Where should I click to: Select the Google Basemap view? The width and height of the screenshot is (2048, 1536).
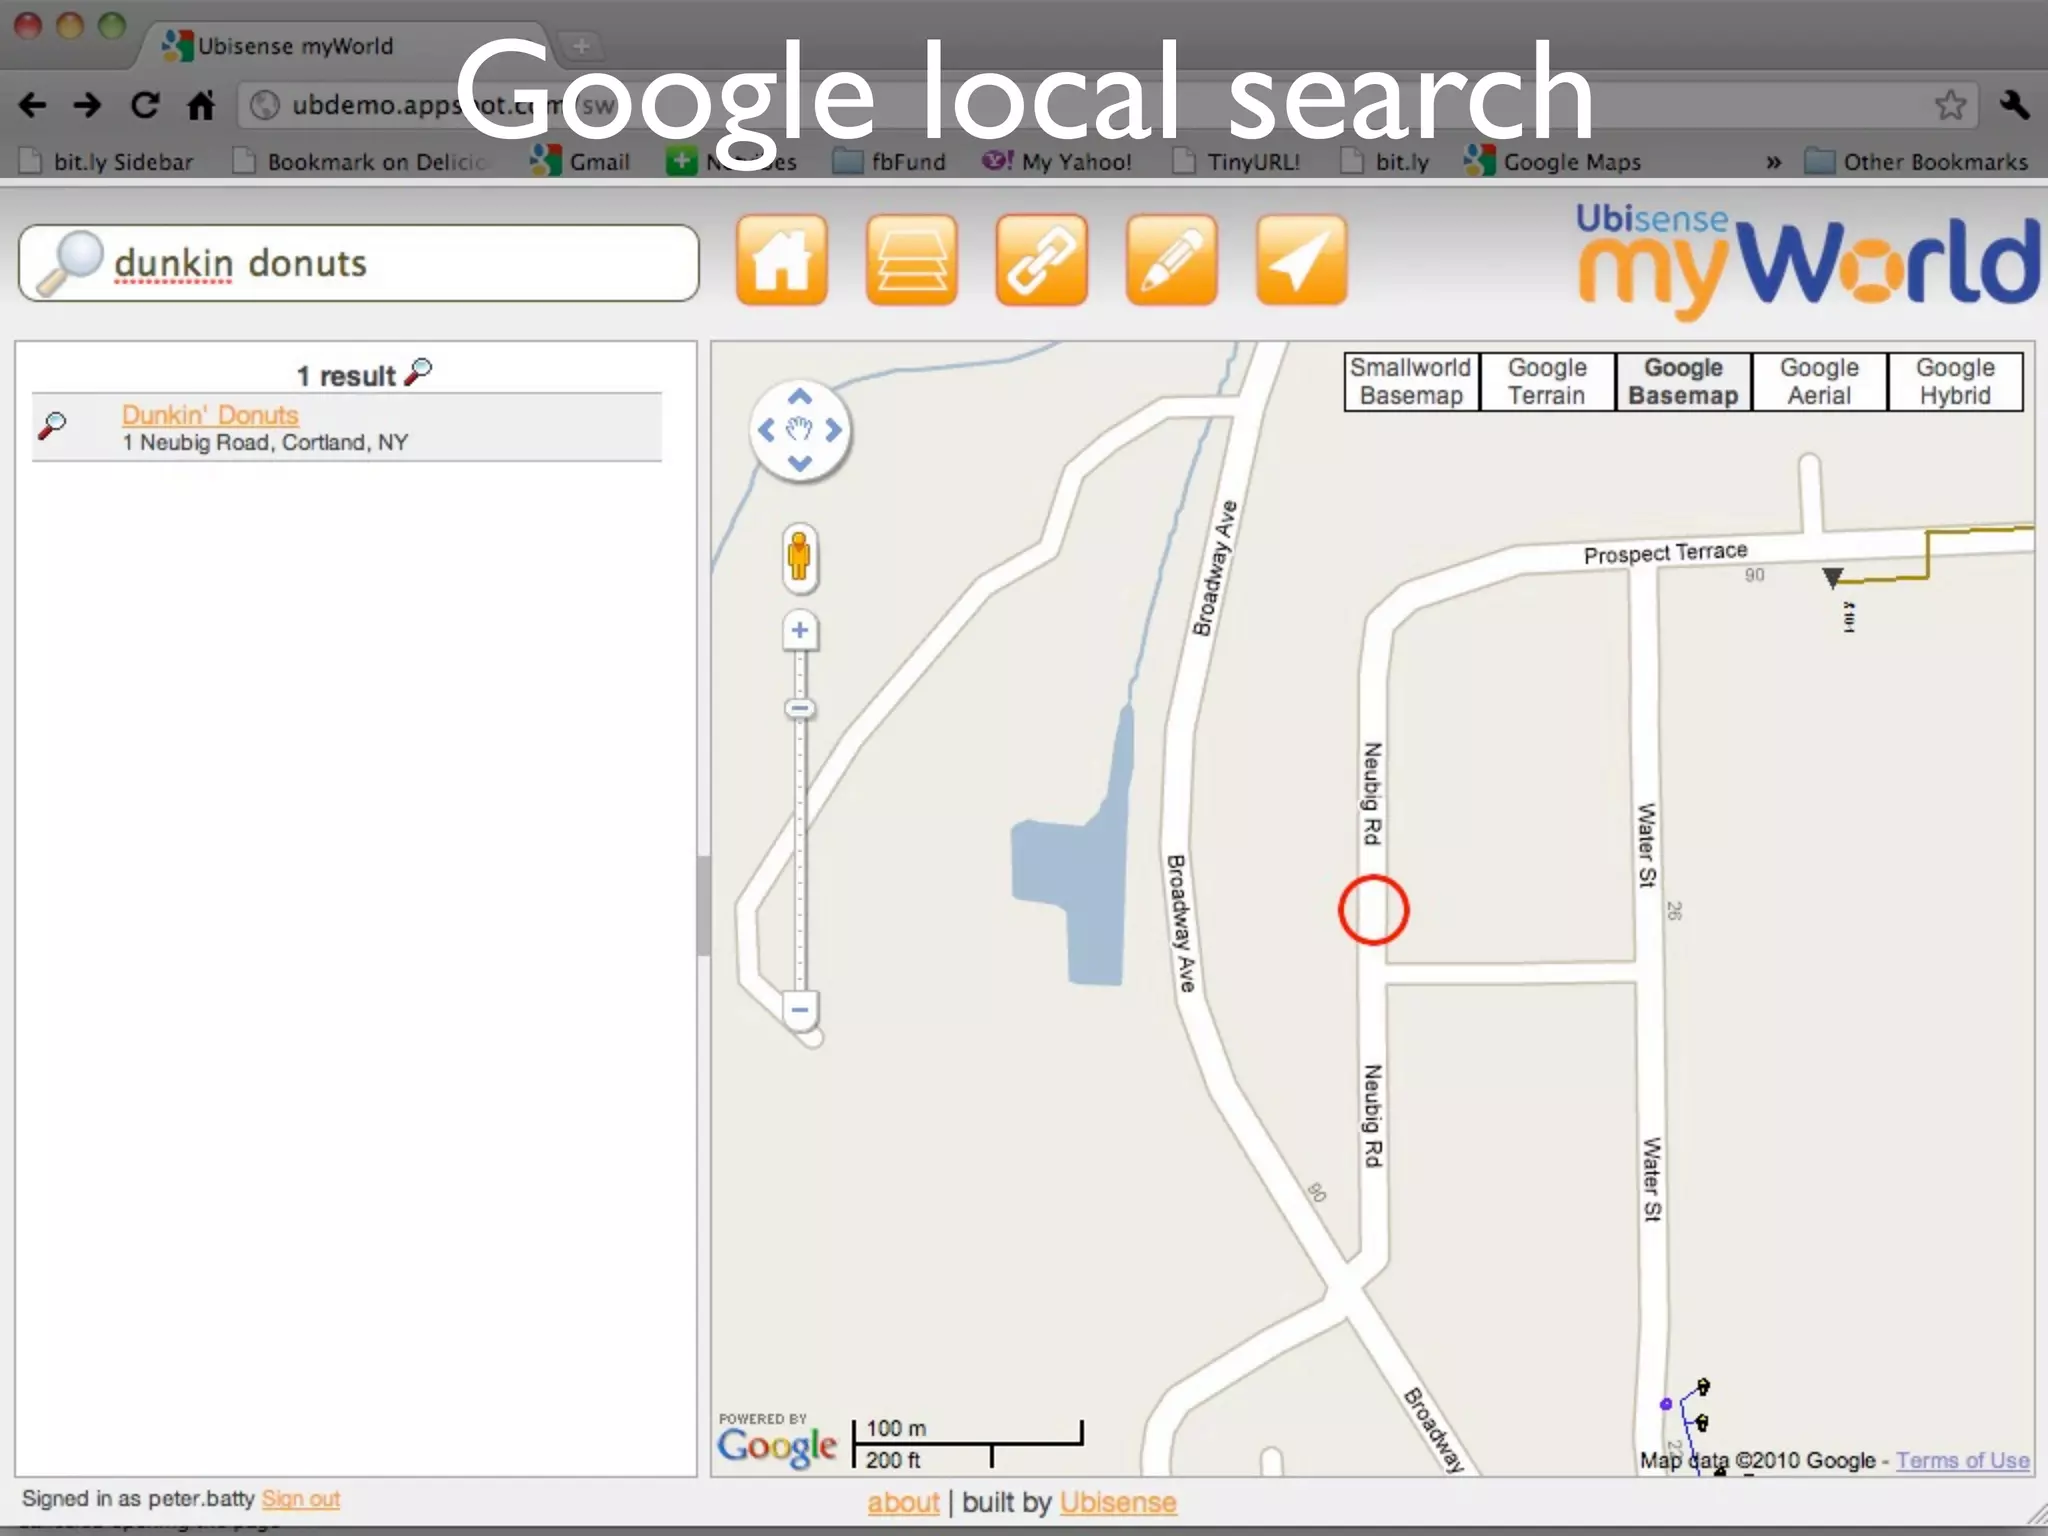pyautogui.click(x=1683, y=382)
